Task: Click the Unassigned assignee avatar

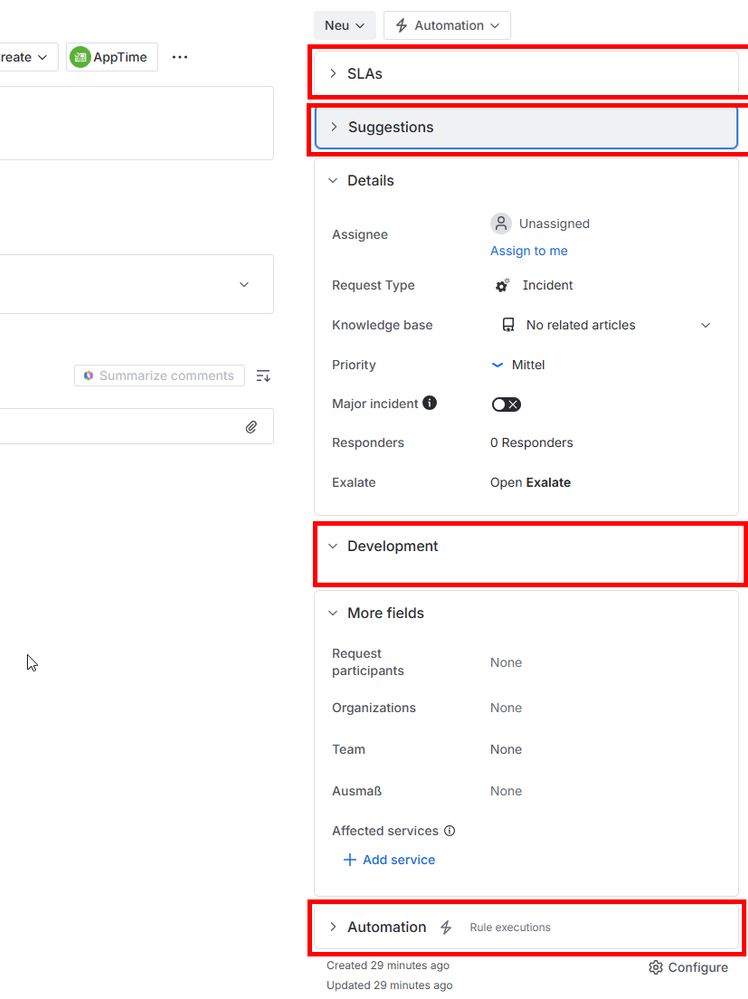Action: [x=500, y=223]
